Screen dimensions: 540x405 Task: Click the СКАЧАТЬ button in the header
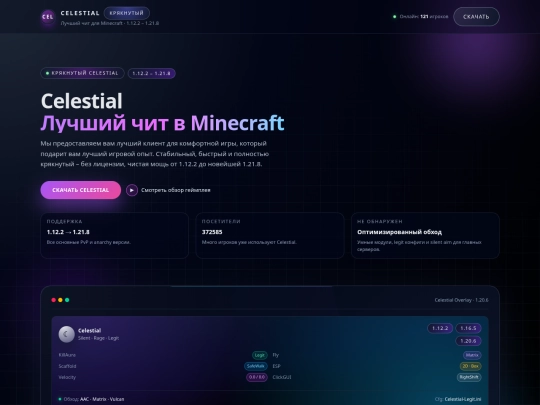(476, 17)
